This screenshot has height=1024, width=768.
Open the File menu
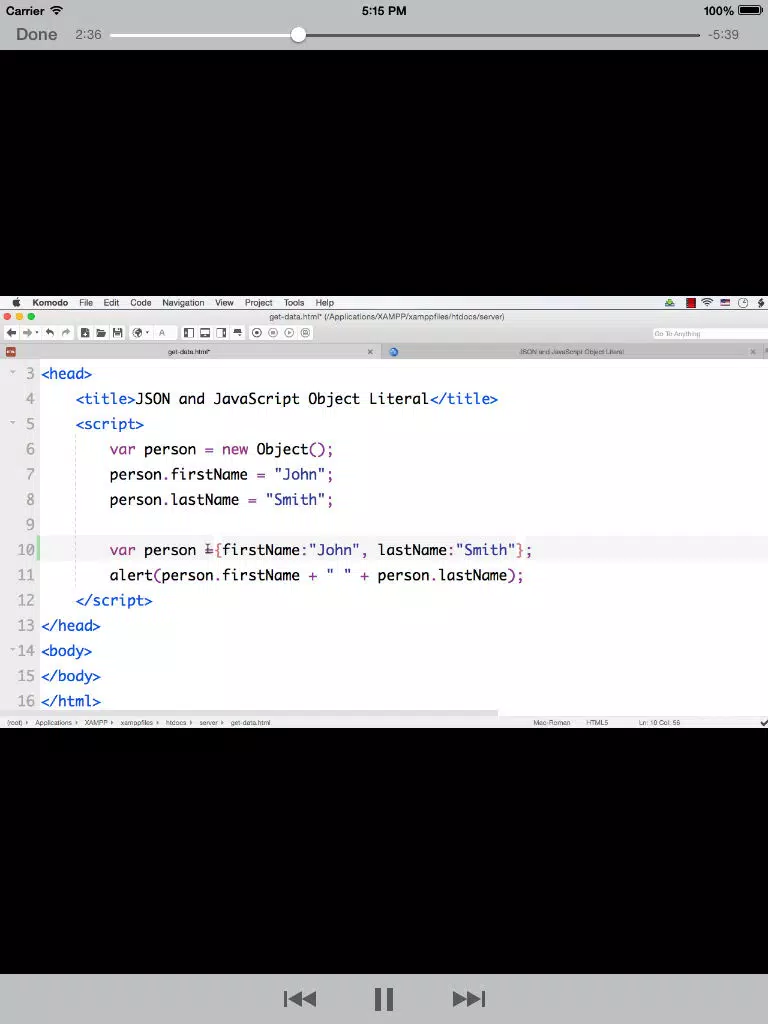click(86, 302)
